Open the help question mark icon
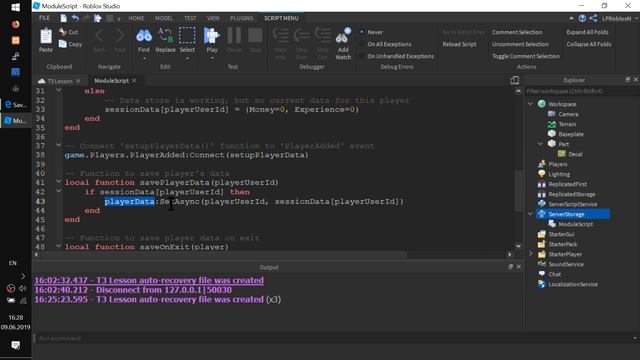Viewport: 640px width, 360px height. pyautogui.click(x=582, y=18)
